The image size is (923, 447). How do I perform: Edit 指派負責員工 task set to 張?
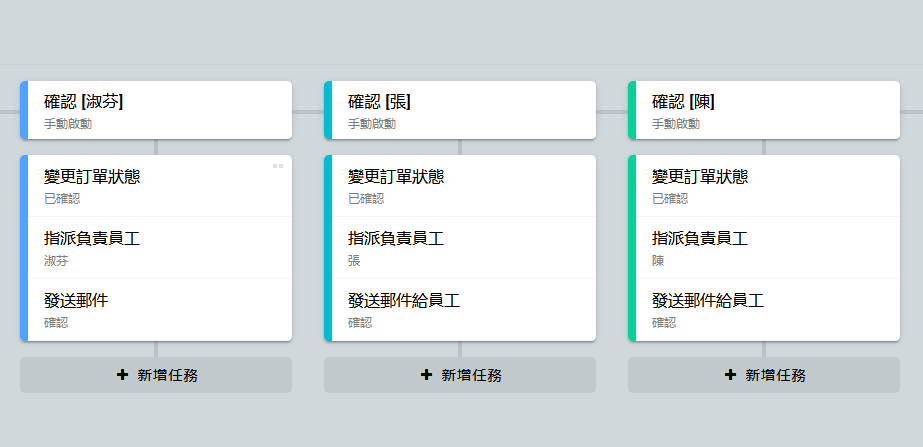[x=462, y=248]
